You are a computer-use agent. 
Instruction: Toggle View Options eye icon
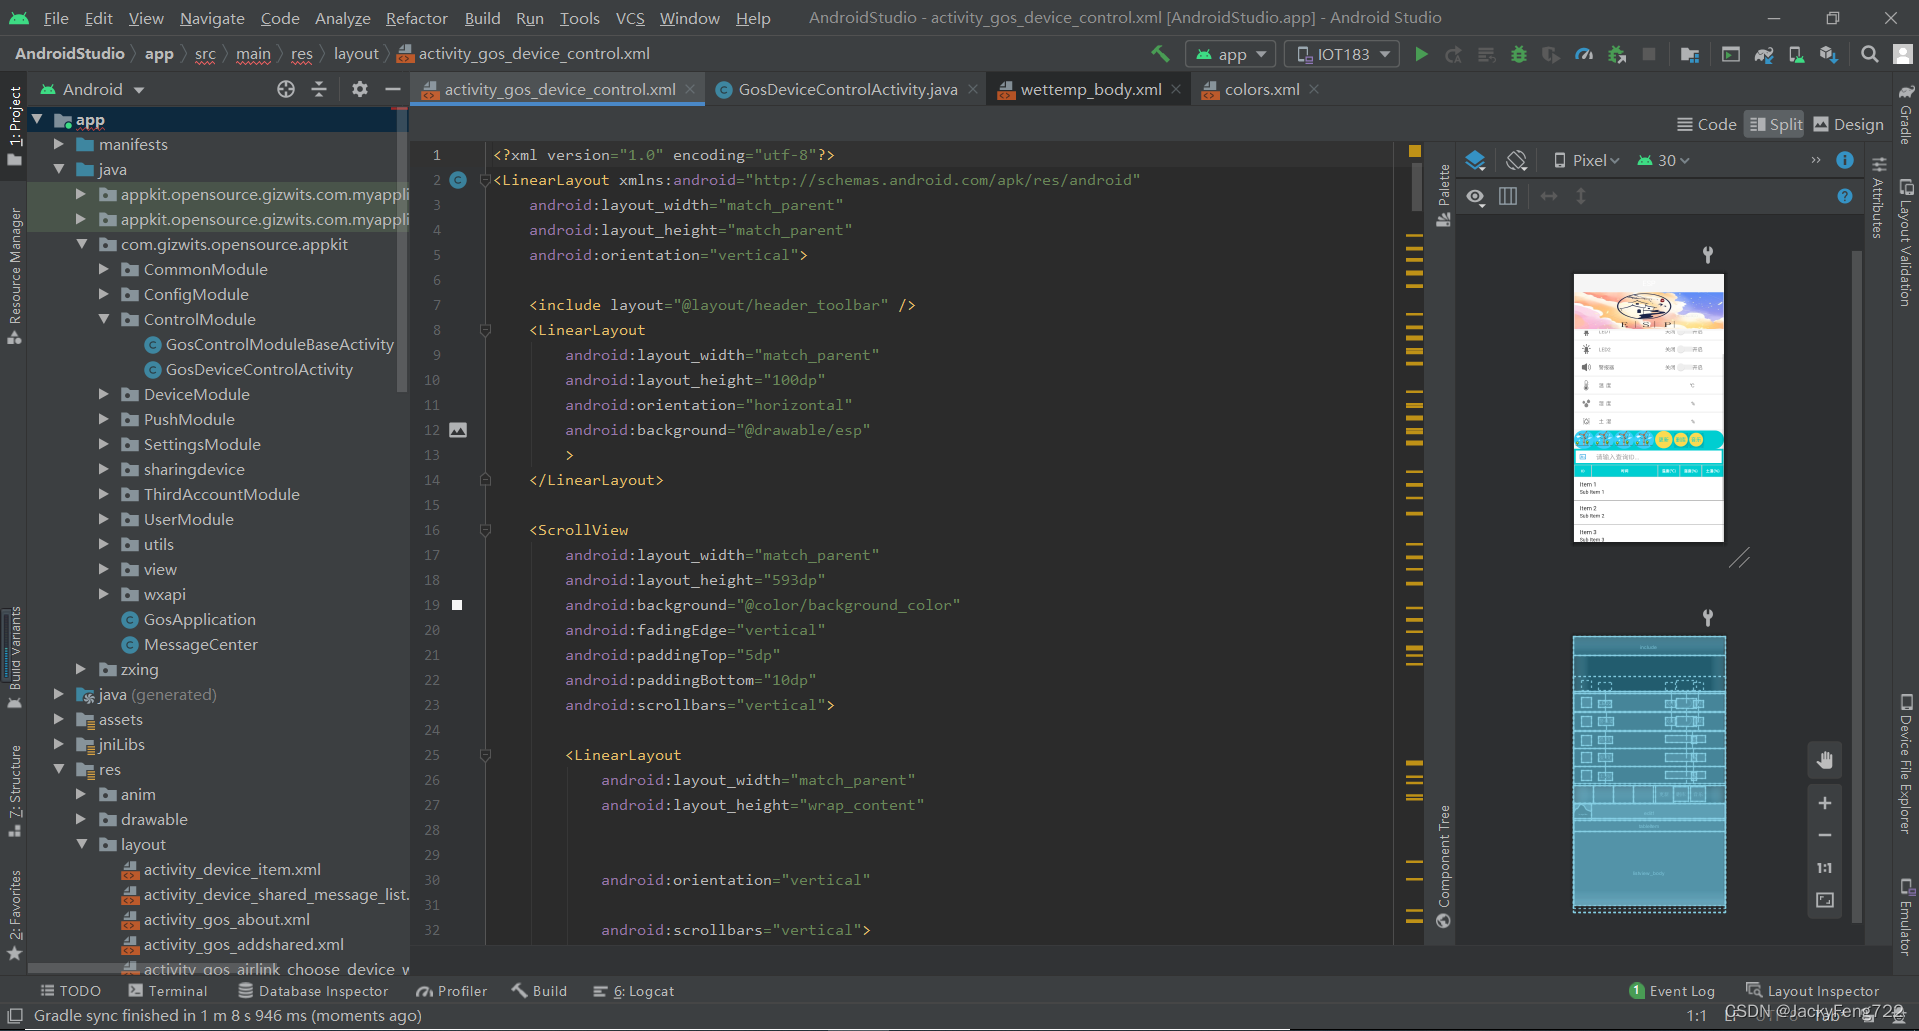(1475, 196)
